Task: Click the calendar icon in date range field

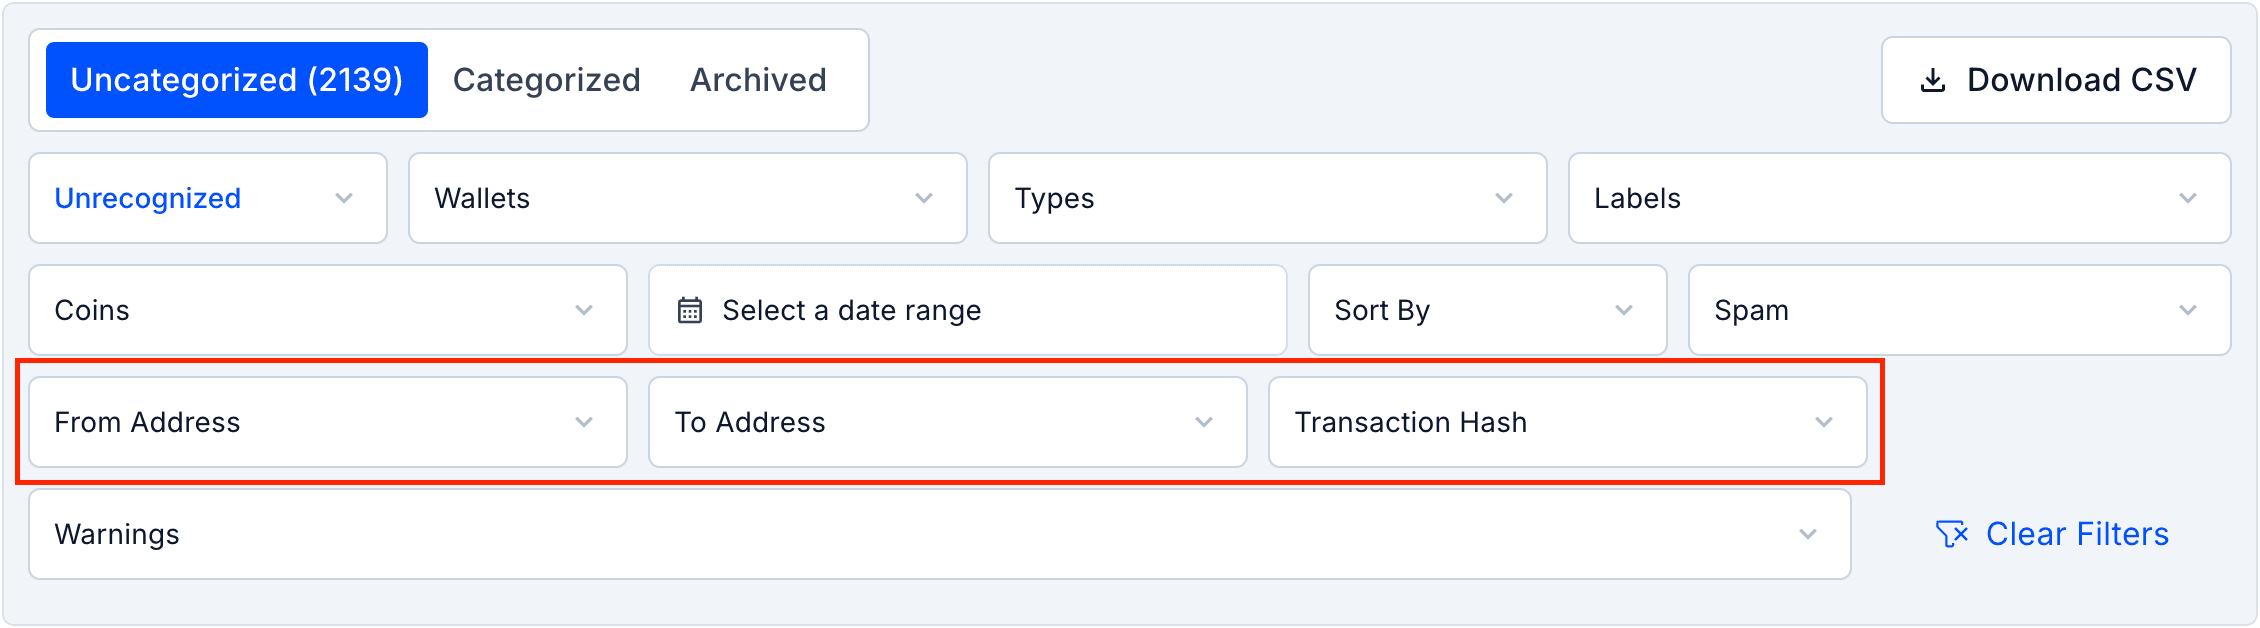Action: click(x=690, y=310)
